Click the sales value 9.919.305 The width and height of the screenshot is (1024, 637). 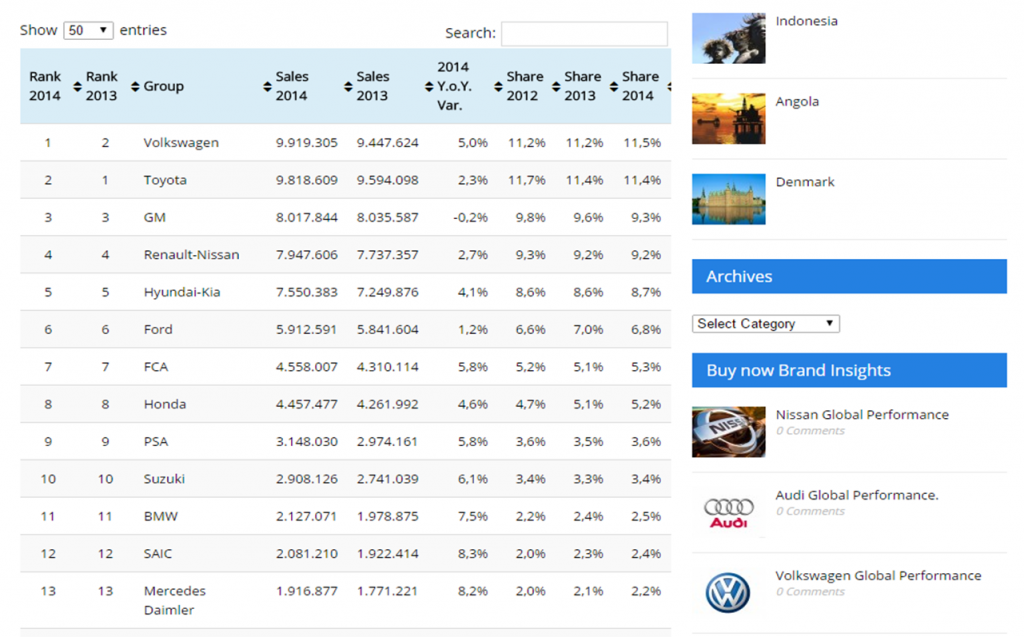(306, 142)
